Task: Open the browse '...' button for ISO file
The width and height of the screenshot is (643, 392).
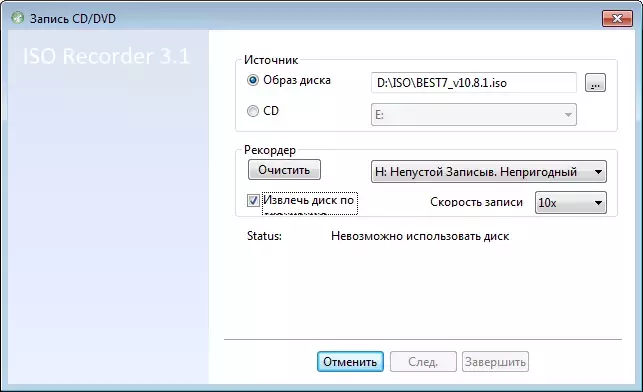Action: point(595,83)
